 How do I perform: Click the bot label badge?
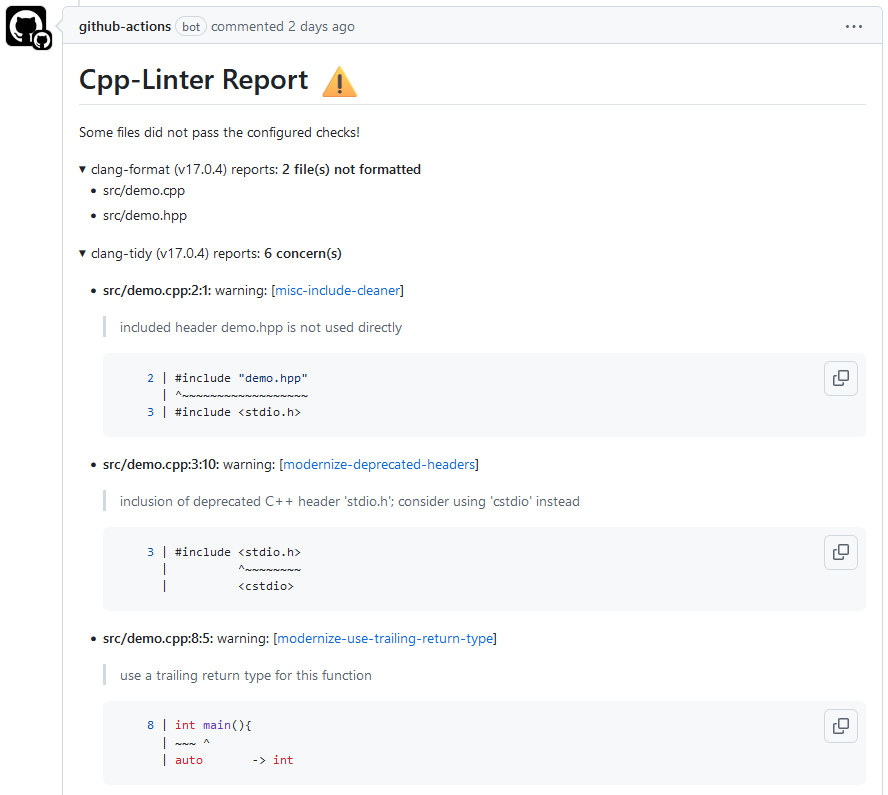coord(191,27)
